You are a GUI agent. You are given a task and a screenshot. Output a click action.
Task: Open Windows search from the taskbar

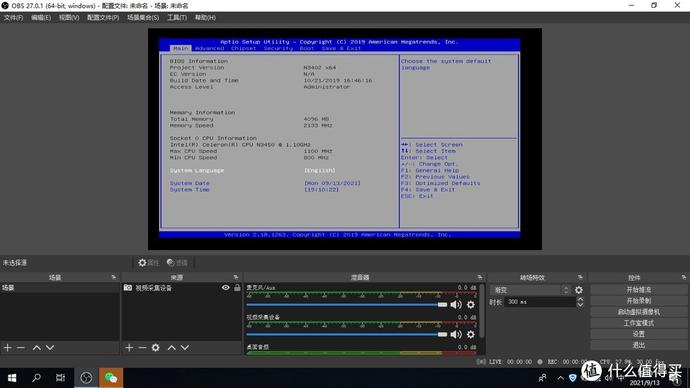37,378
